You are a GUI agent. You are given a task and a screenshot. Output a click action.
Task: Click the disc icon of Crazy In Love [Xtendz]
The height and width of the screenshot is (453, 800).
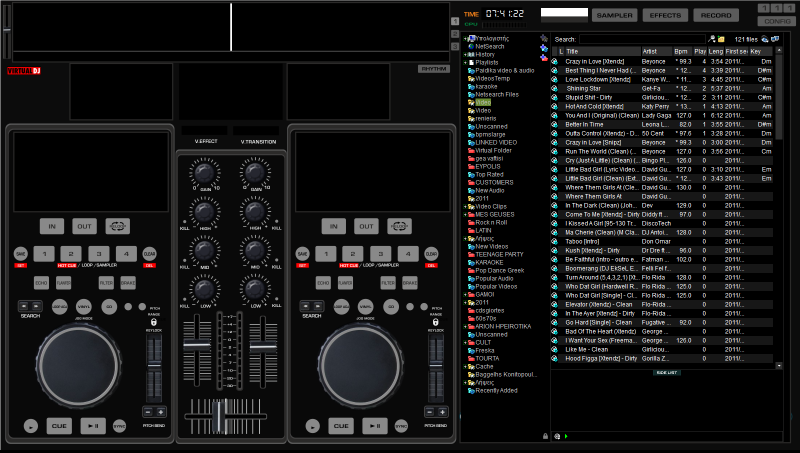555,61
